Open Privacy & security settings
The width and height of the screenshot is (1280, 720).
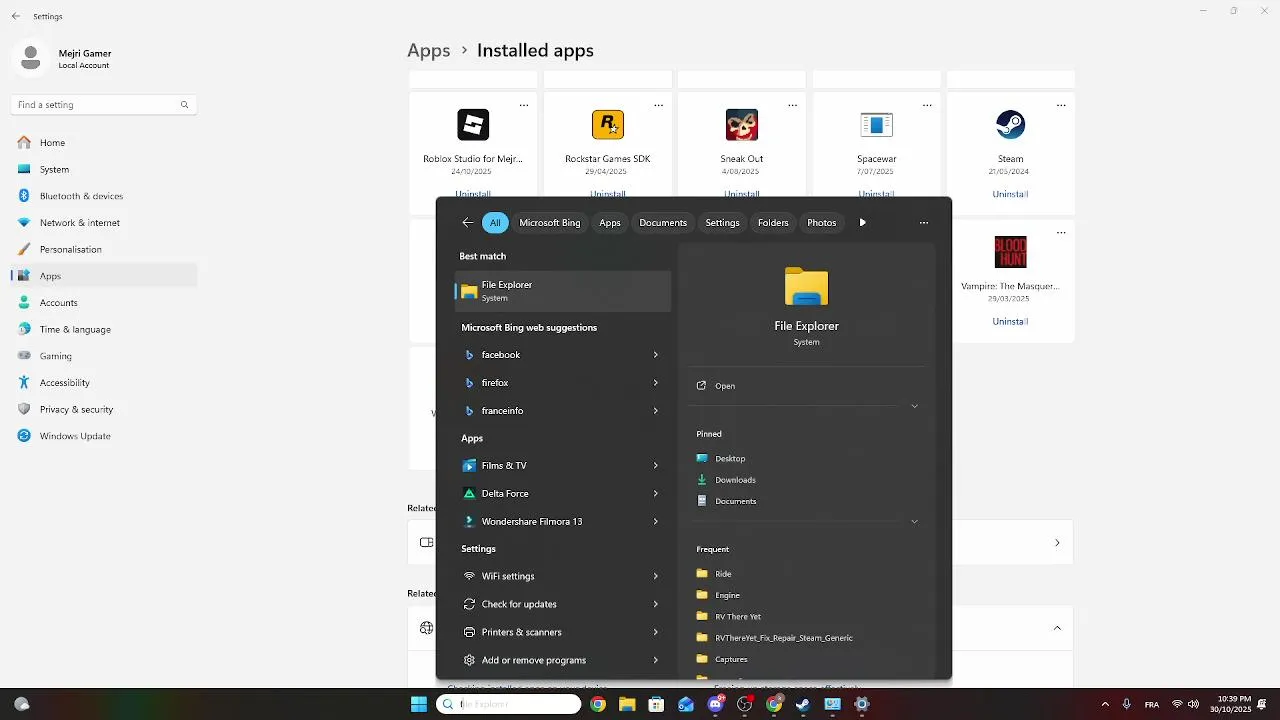[x=104, y=409]
